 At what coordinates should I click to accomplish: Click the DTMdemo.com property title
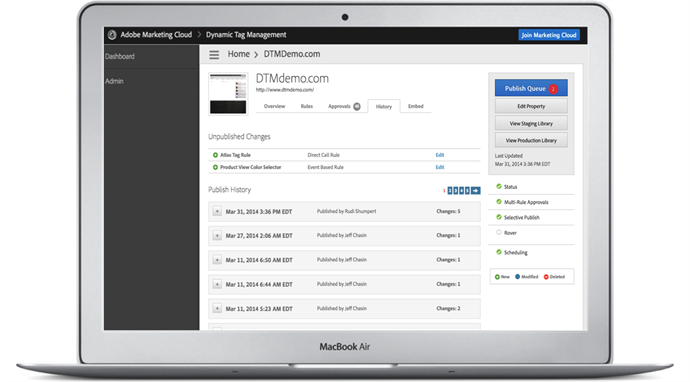tap(292, 78)
